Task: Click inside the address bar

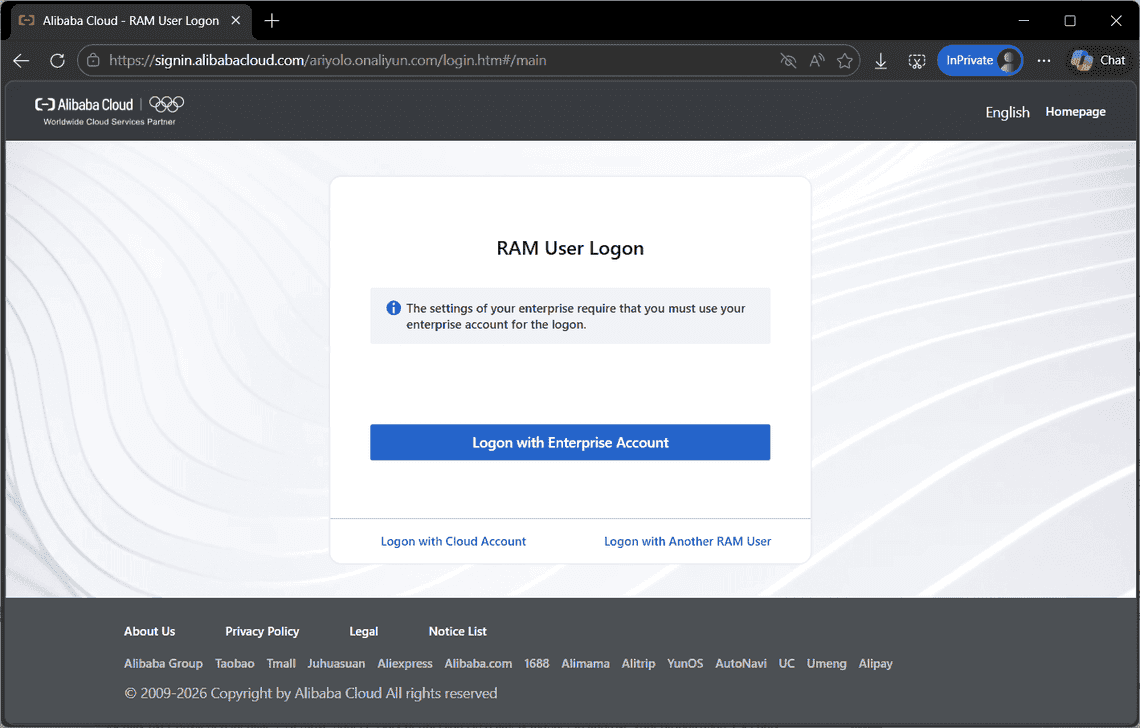Action: coord(400,60)
